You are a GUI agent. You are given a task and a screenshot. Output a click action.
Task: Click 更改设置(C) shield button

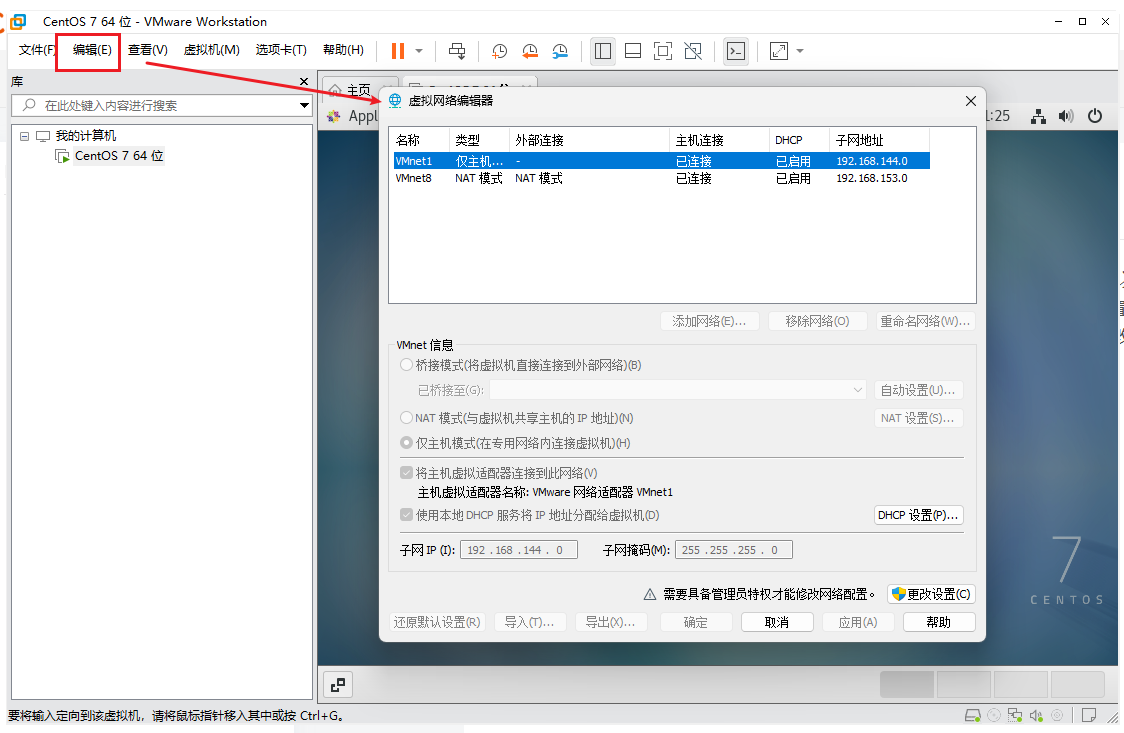[931, 594]
